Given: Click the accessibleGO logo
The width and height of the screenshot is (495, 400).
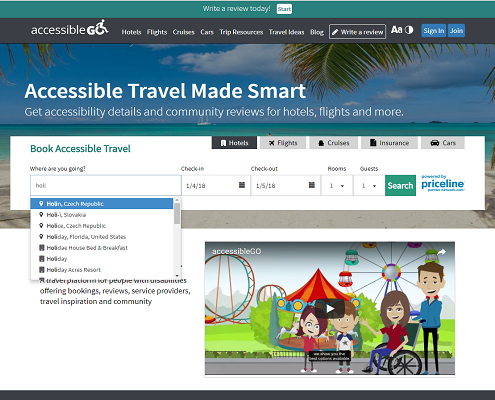Looking at the screenshot, I should pyautogui.click(x=70, y=29).
